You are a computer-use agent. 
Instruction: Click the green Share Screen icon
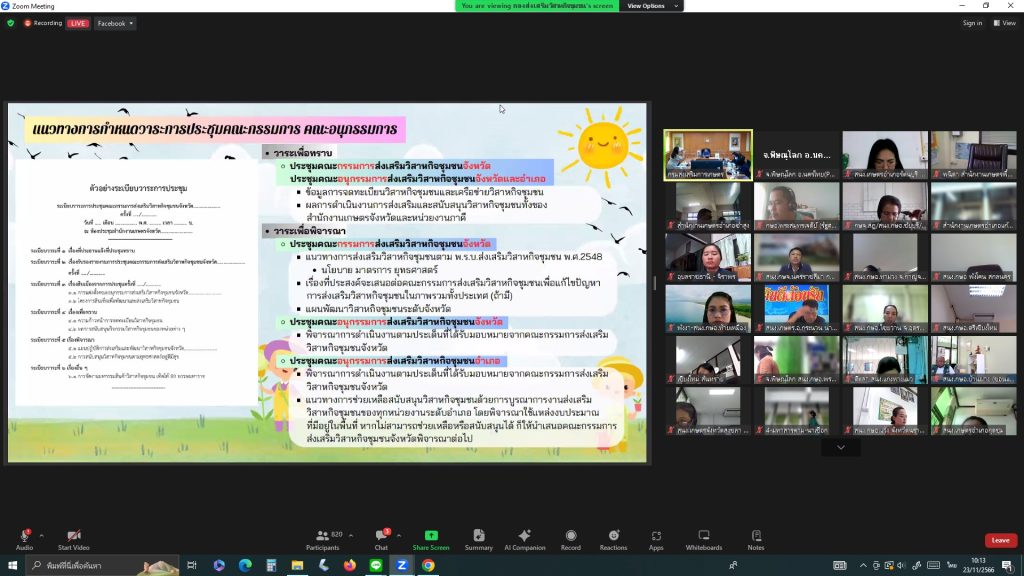coord(431,538)
